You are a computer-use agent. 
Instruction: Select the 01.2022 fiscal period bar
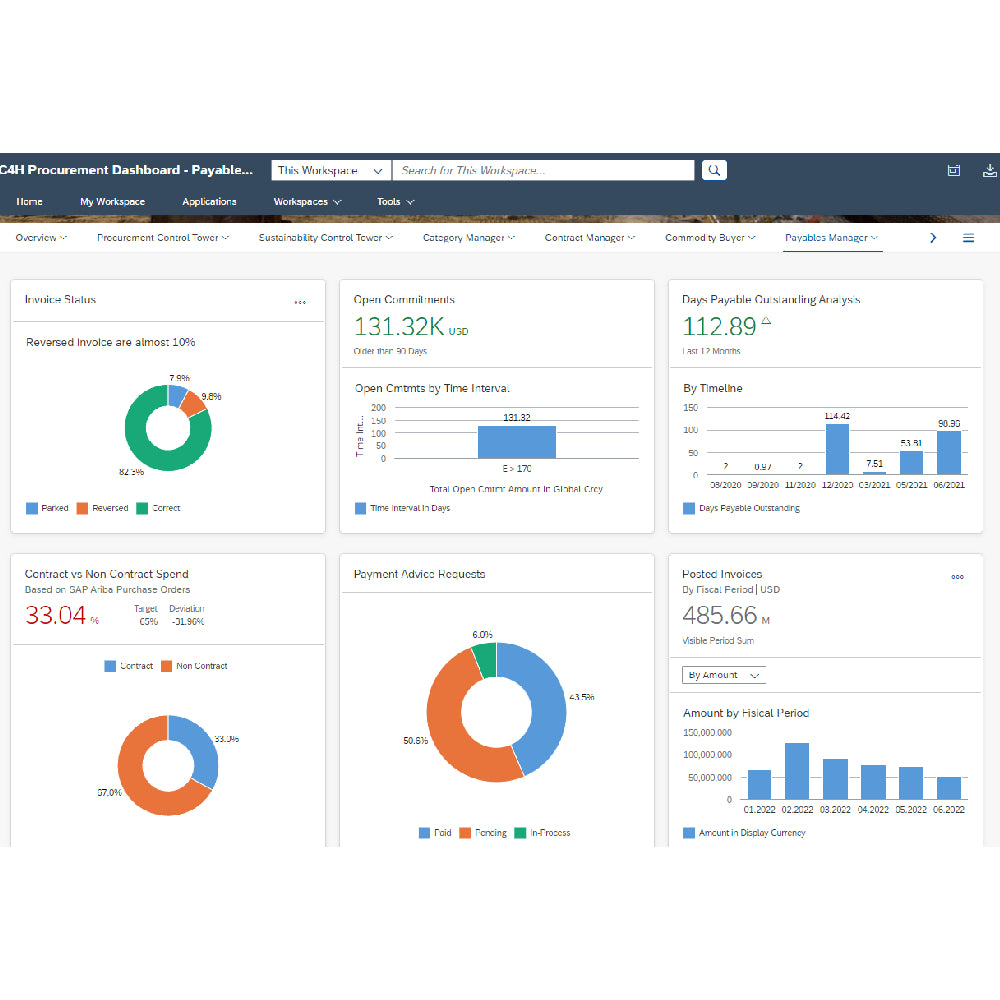click(x=759, y=784)
